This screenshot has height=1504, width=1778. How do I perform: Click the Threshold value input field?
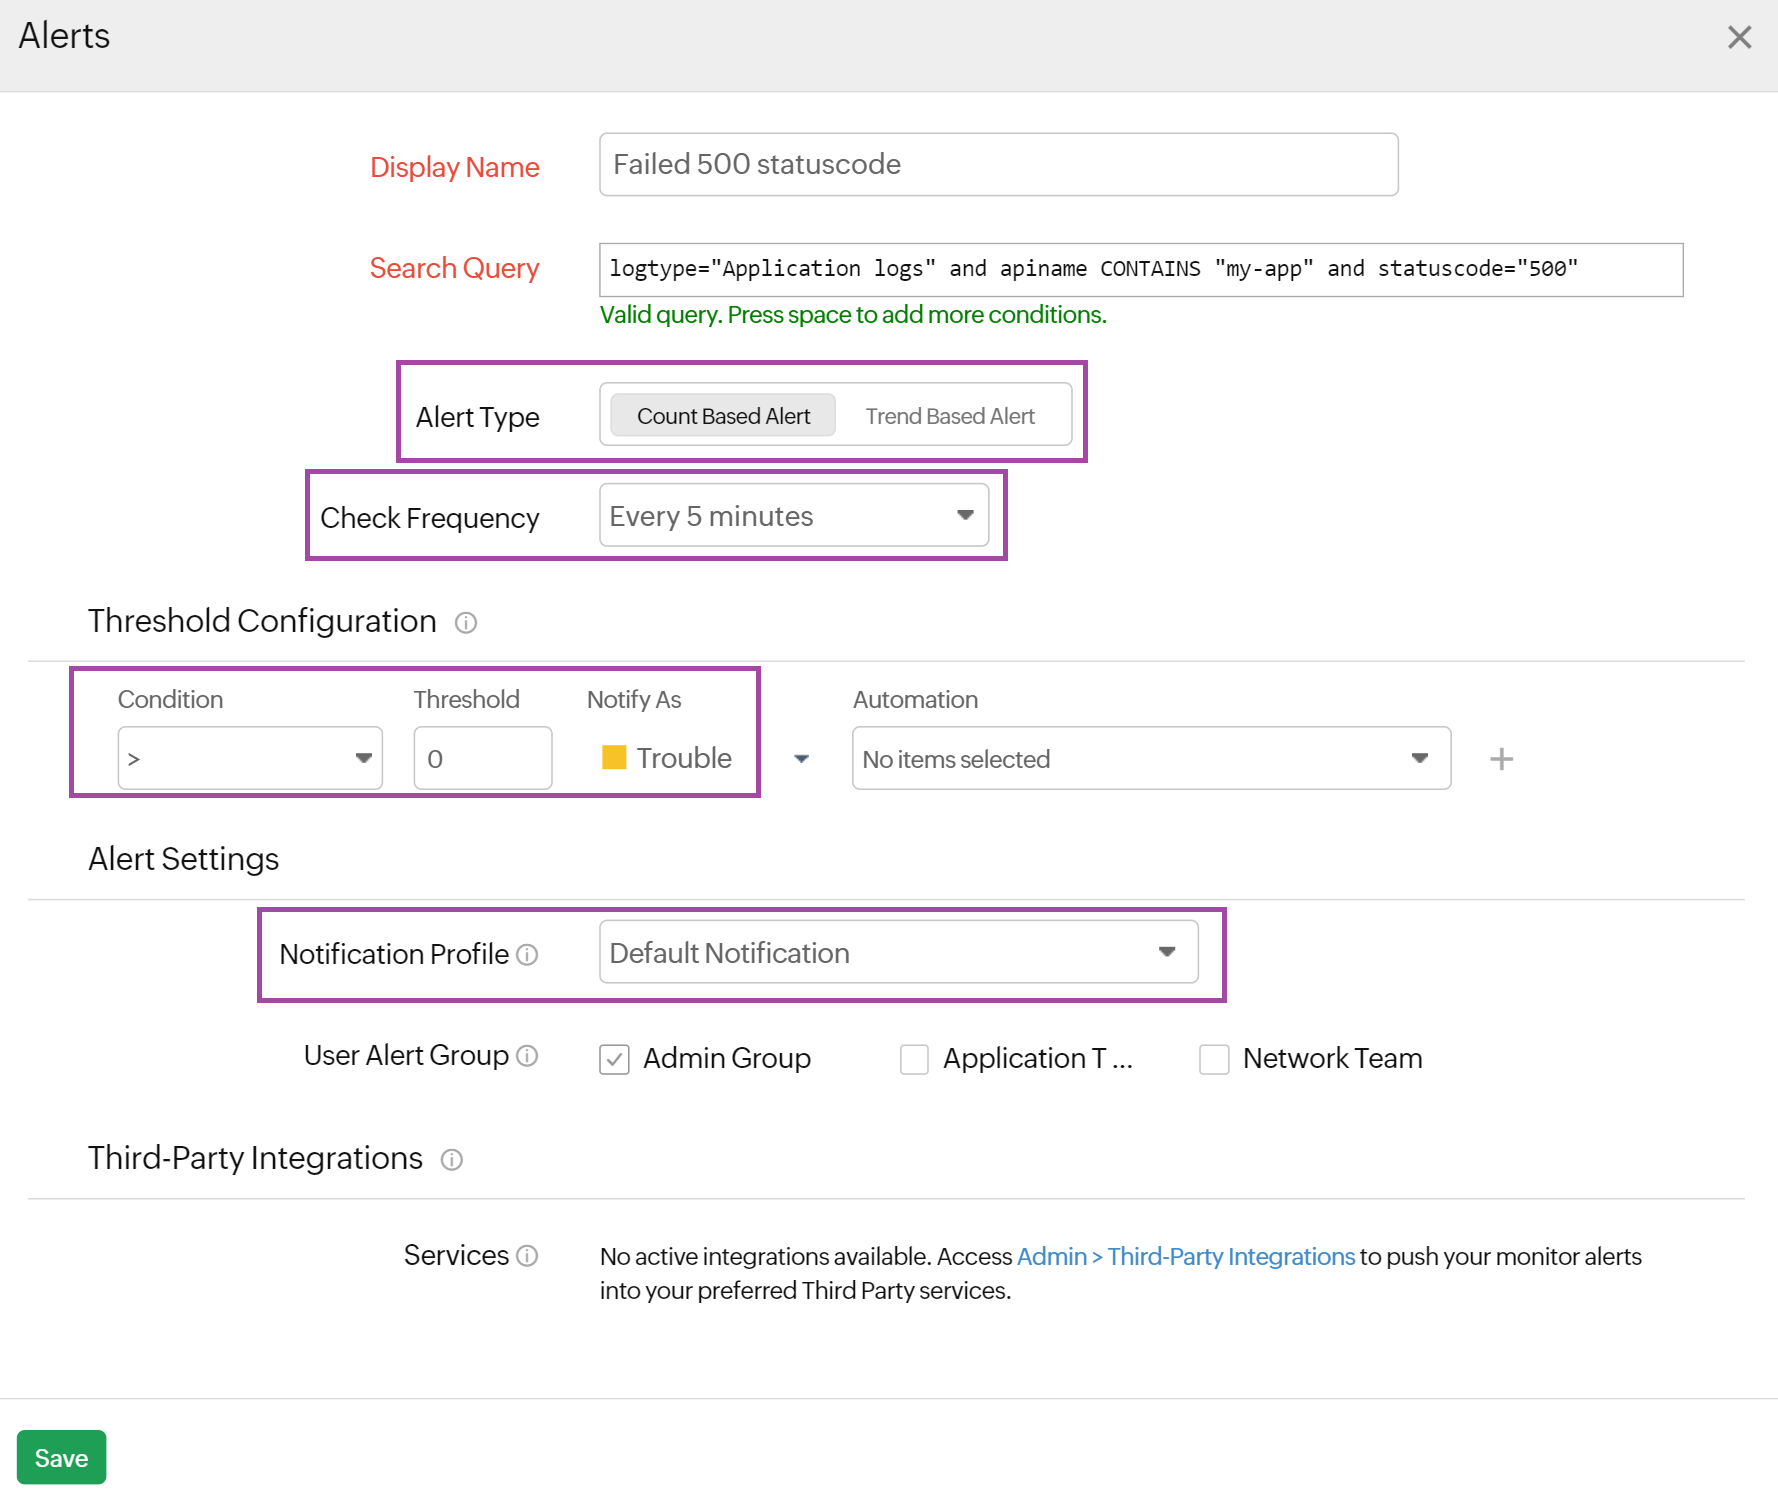point(482,759)
